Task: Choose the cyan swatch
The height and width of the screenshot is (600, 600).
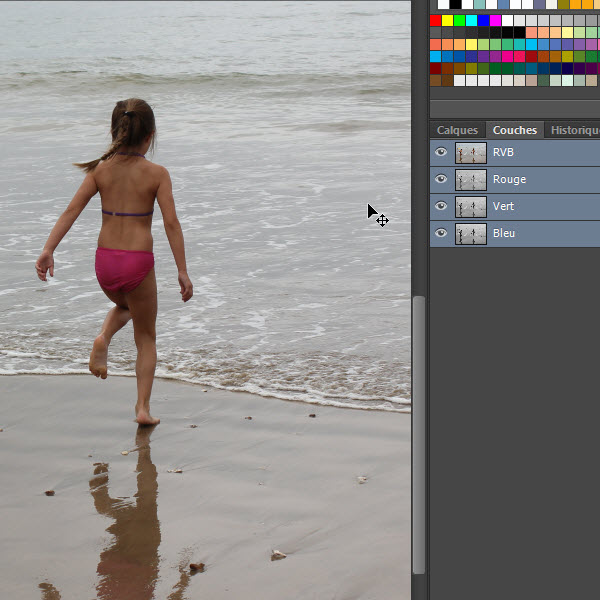Action: [472, 20]
